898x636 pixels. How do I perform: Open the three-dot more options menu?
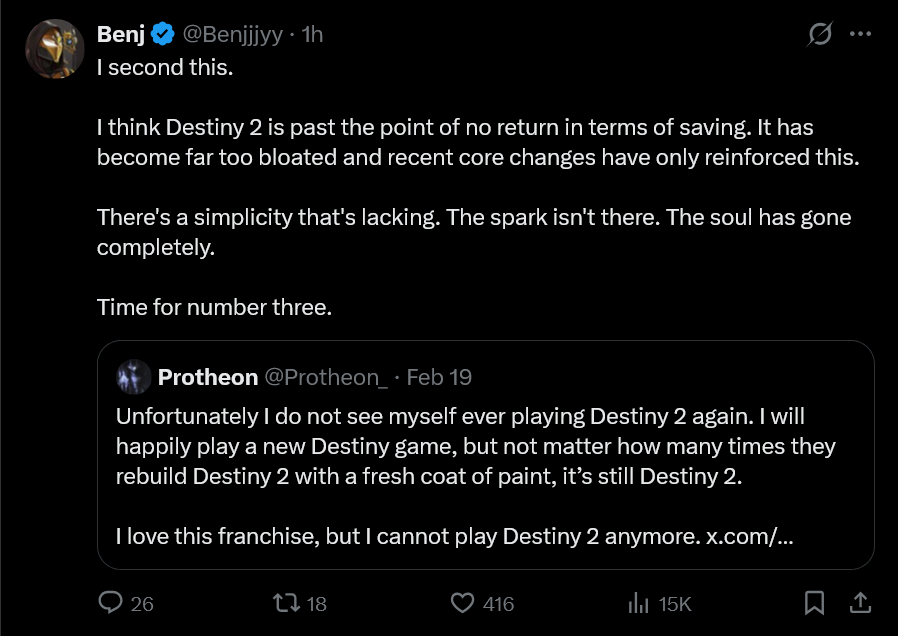pos(860,33)
